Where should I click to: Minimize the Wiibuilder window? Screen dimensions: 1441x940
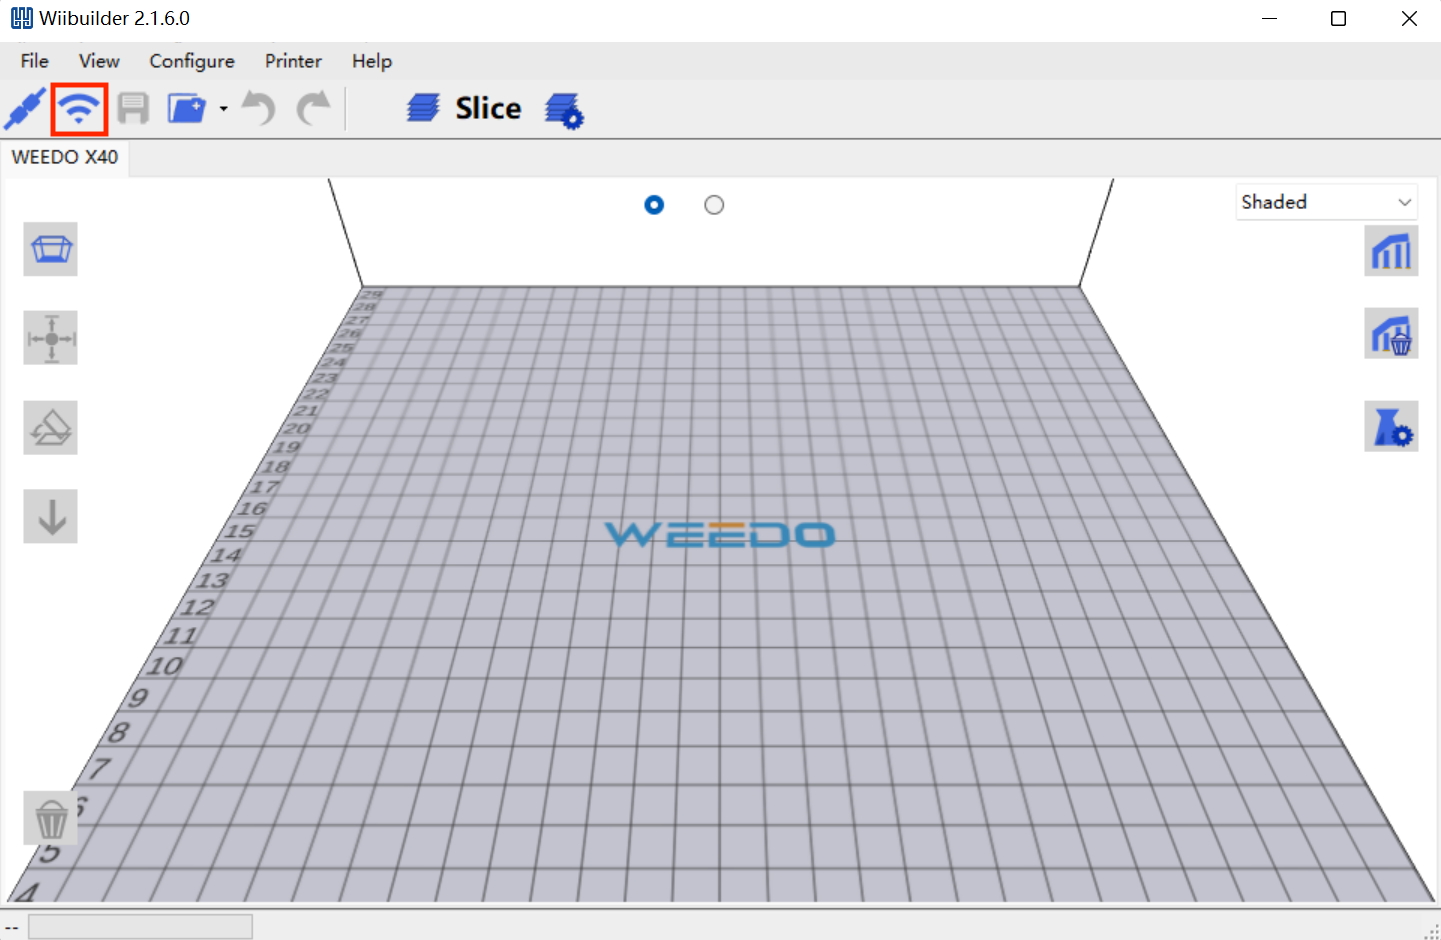(x=1270, y=19)
